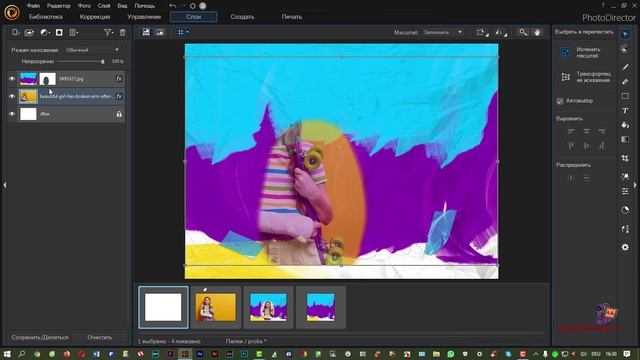640x360 pixels.
Task: Click the fx icon on 5895327.jpg layer
Action: (119, 79)
